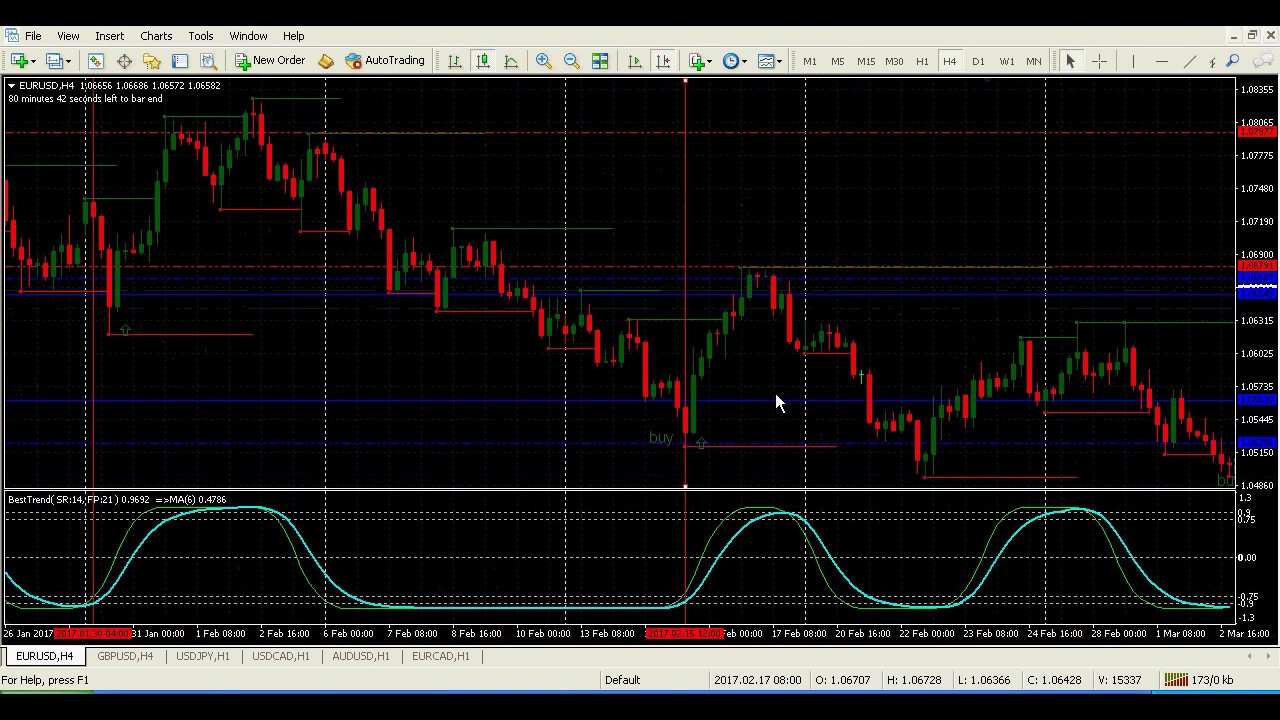Switch chart to line chart icon
Viewport: 1280px width, 720px height.
click(x=511, y=61)
